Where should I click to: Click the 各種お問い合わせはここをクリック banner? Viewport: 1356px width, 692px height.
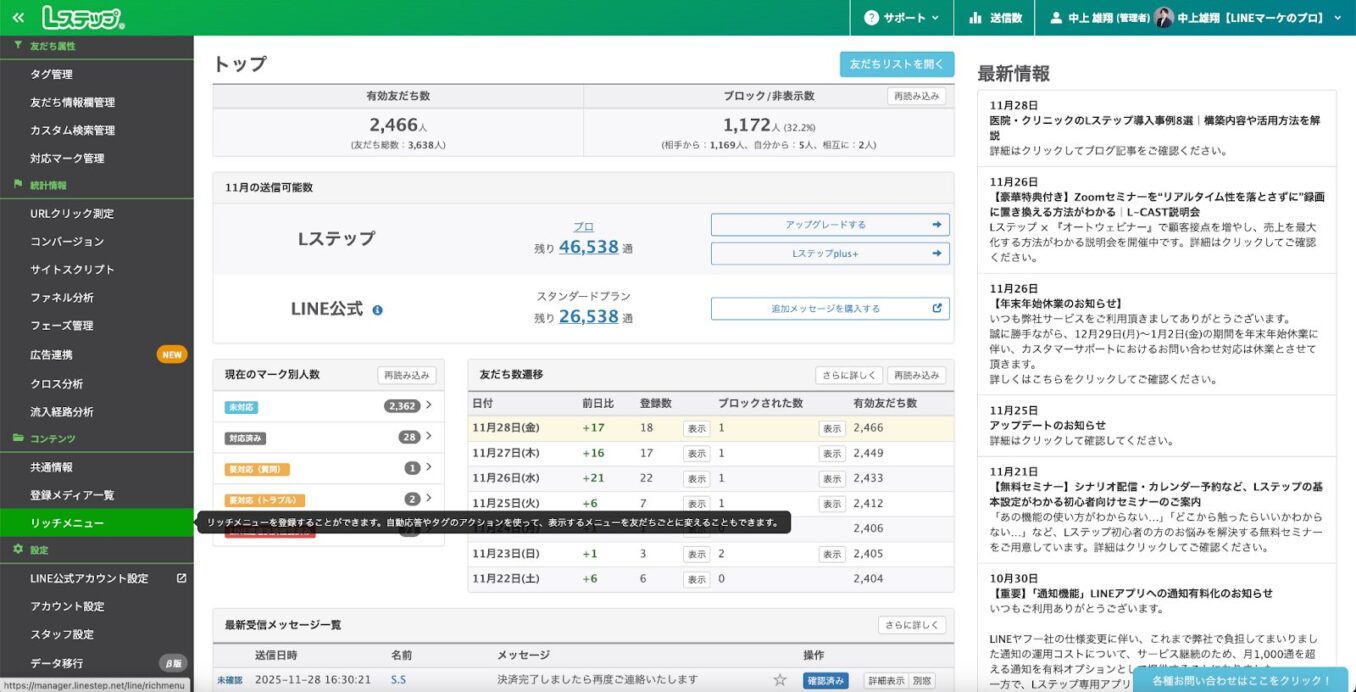click(1240, 679)
